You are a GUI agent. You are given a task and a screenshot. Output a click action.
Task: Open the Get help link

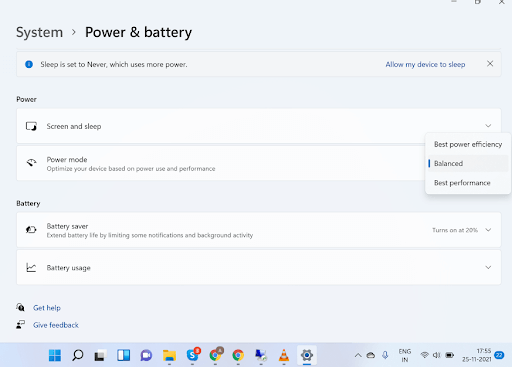[x=47, y=308]
